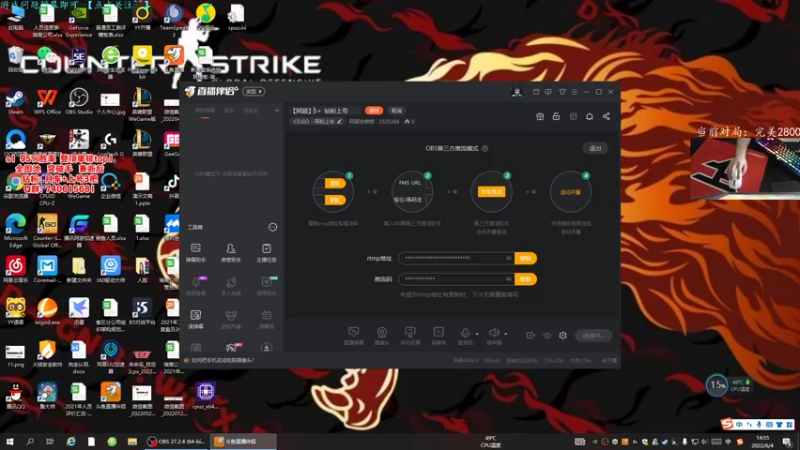This screenshot has height=450, width=800.
Task: Open the skin shirt icon in title bar
Action: coord(562,92)
